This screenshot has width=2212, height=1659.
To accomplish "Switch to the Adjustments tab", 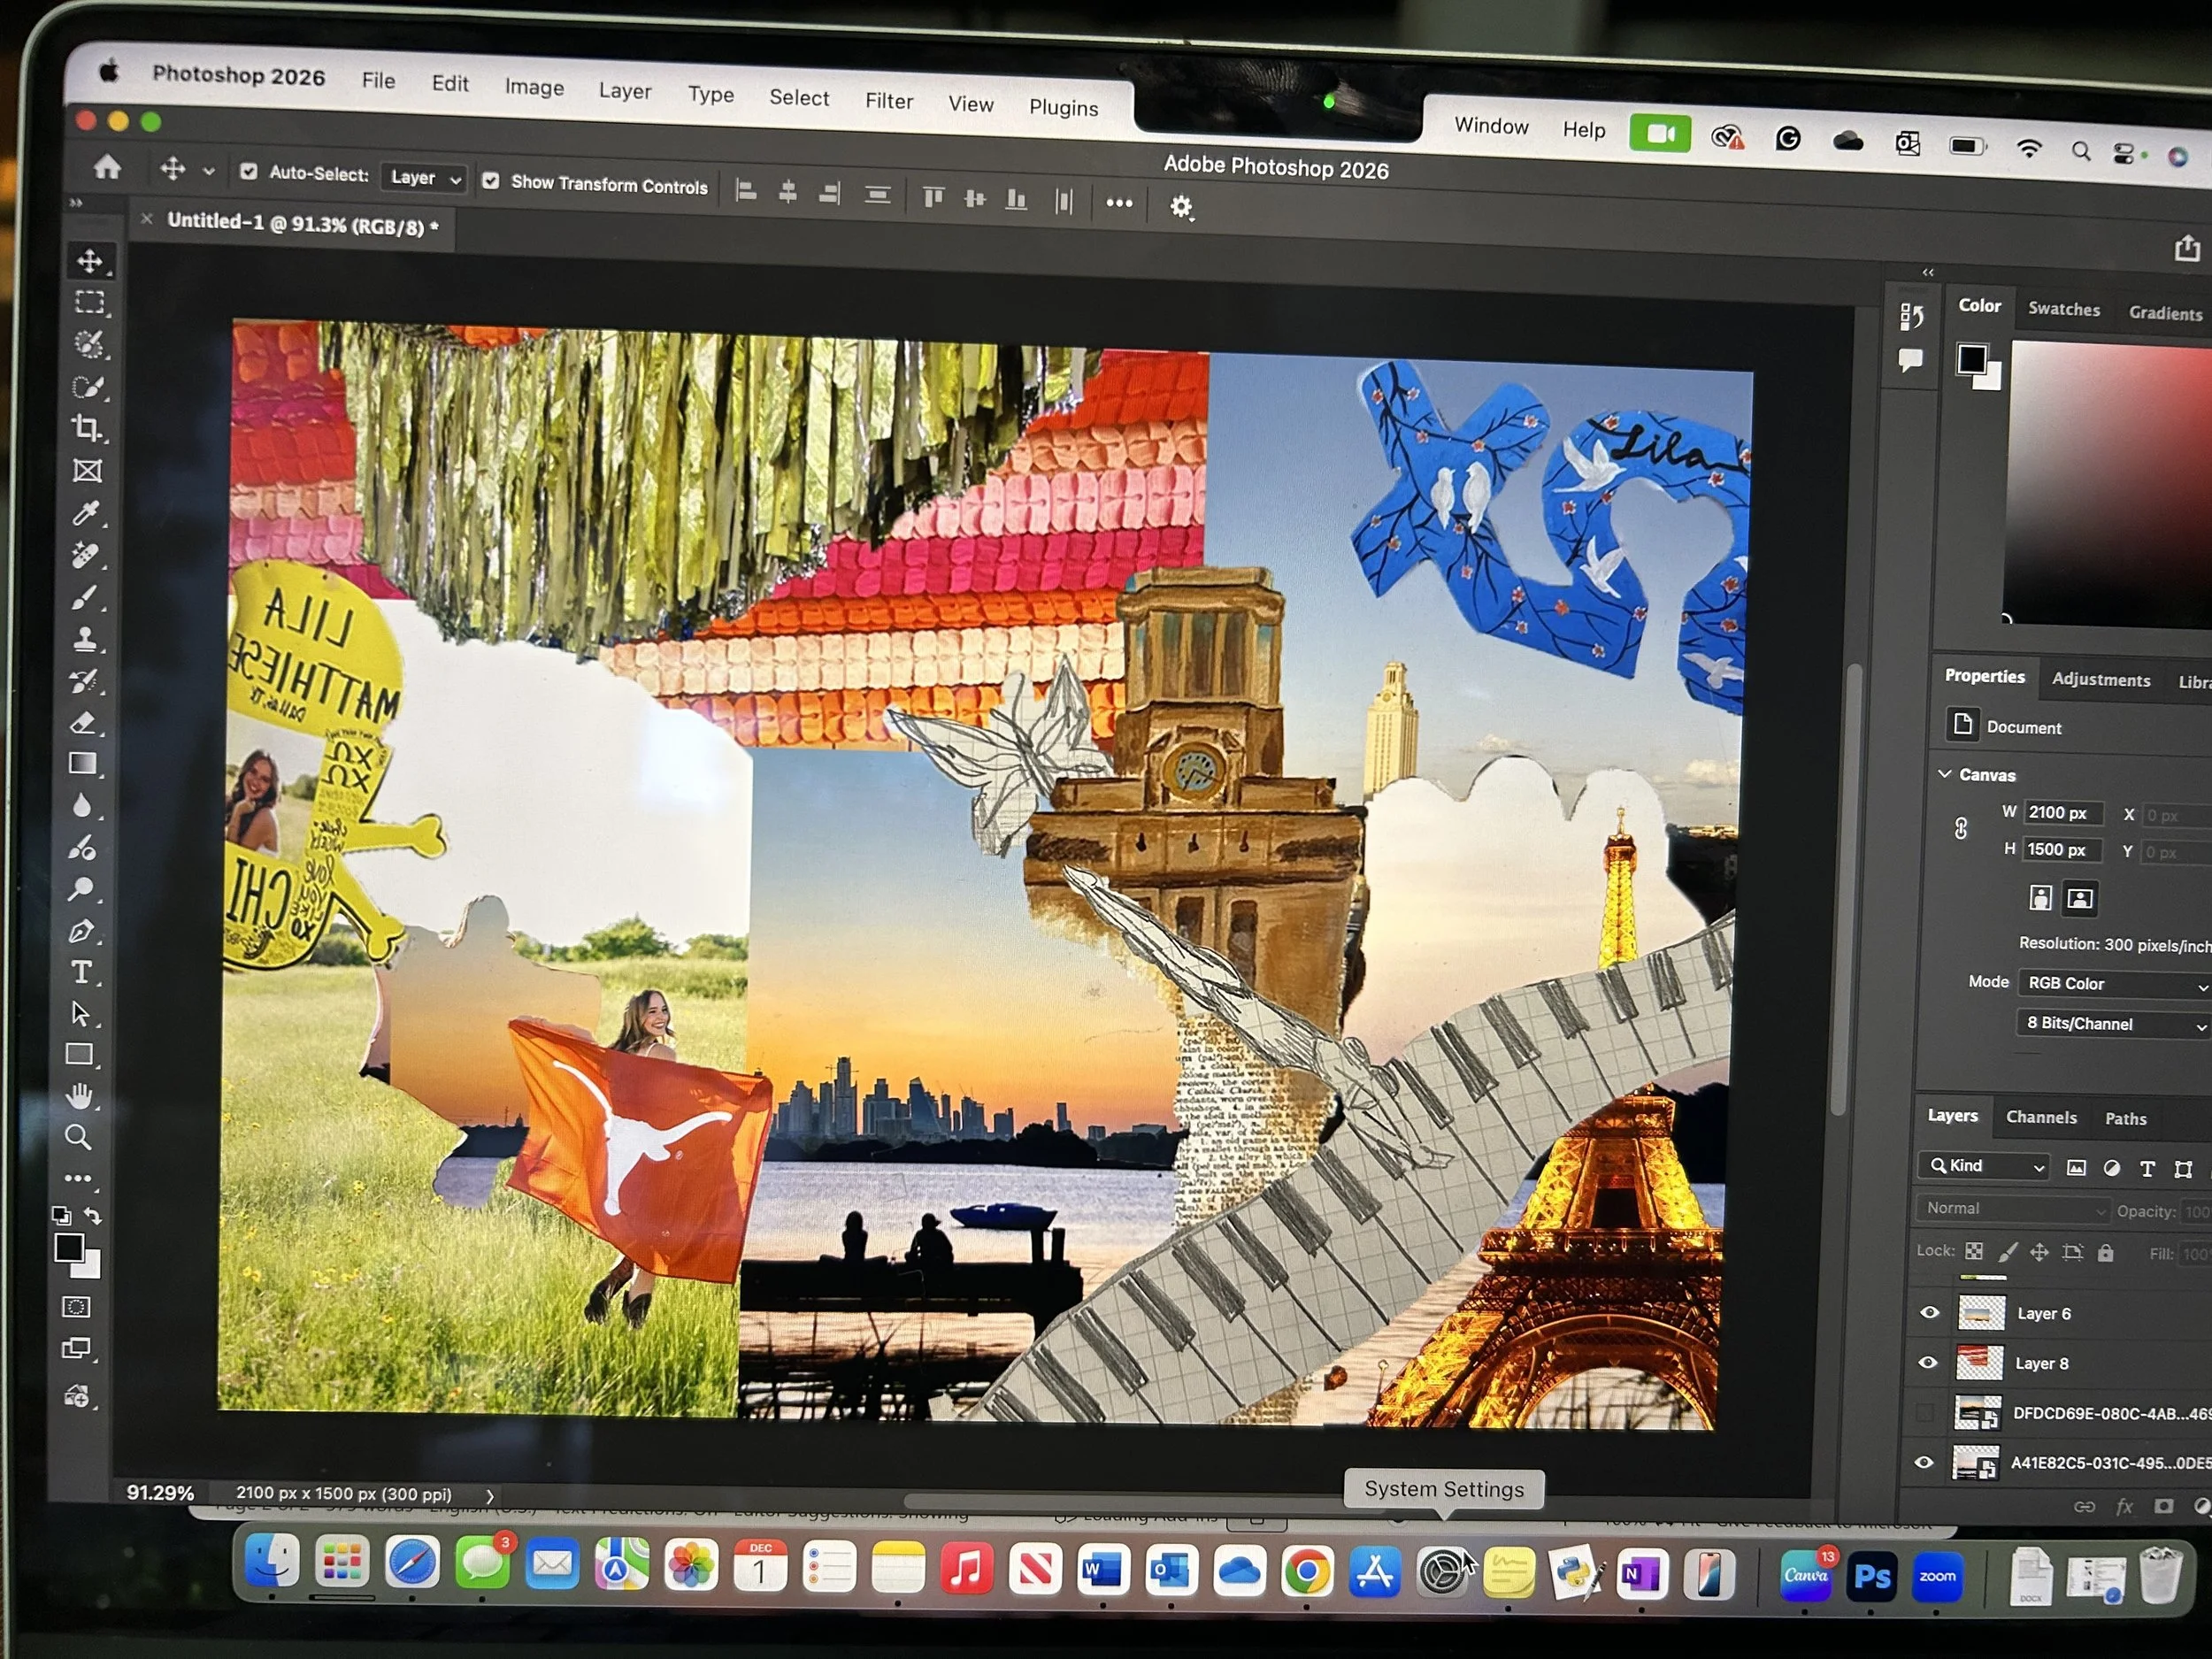I will (2101, 679).
